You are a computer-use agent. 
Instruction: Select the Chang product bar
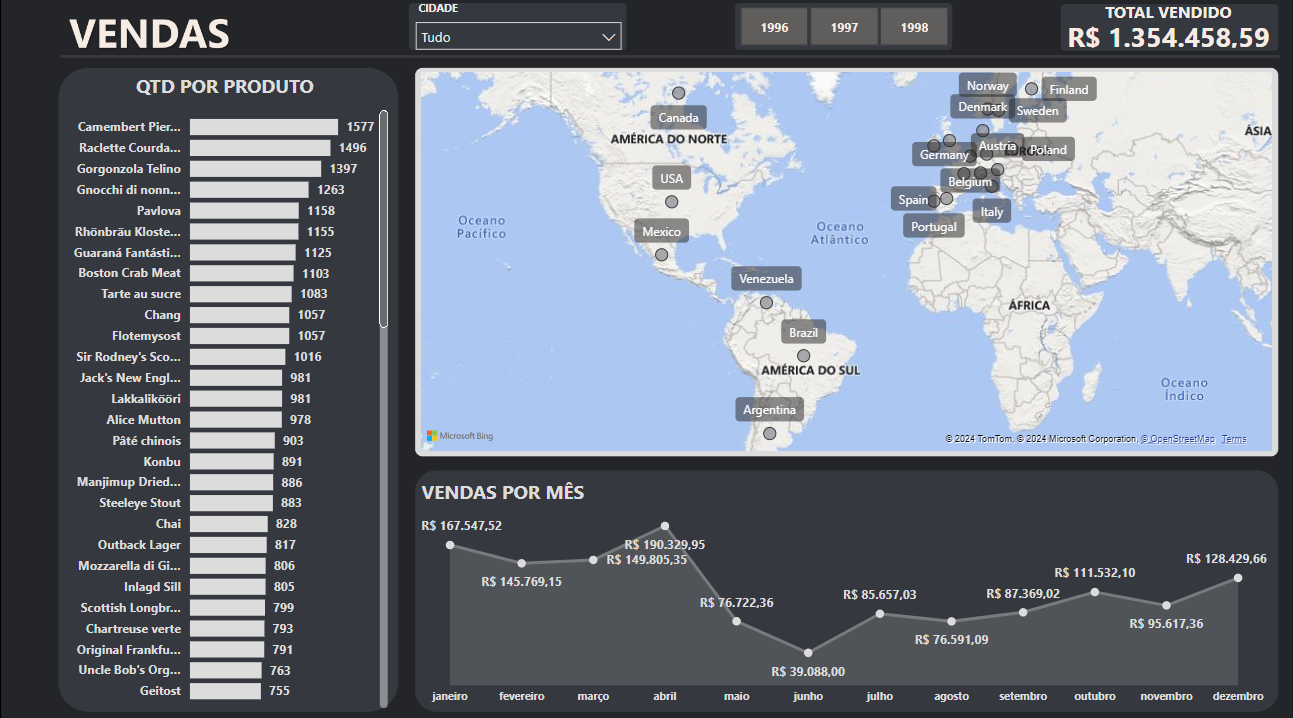239,315
